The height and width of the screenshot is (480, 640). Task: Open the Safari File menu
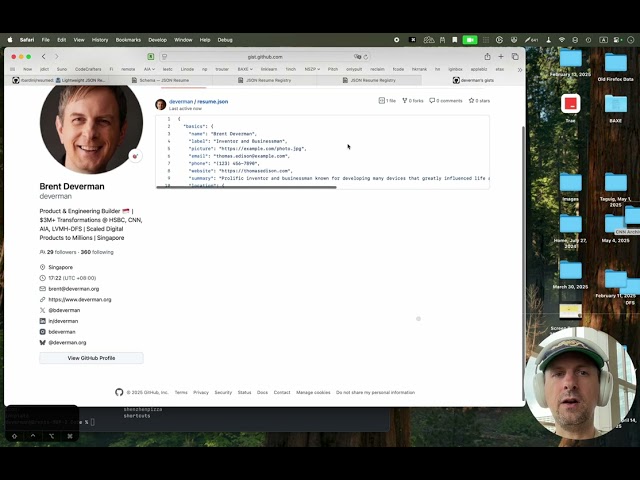click(46, 40)
